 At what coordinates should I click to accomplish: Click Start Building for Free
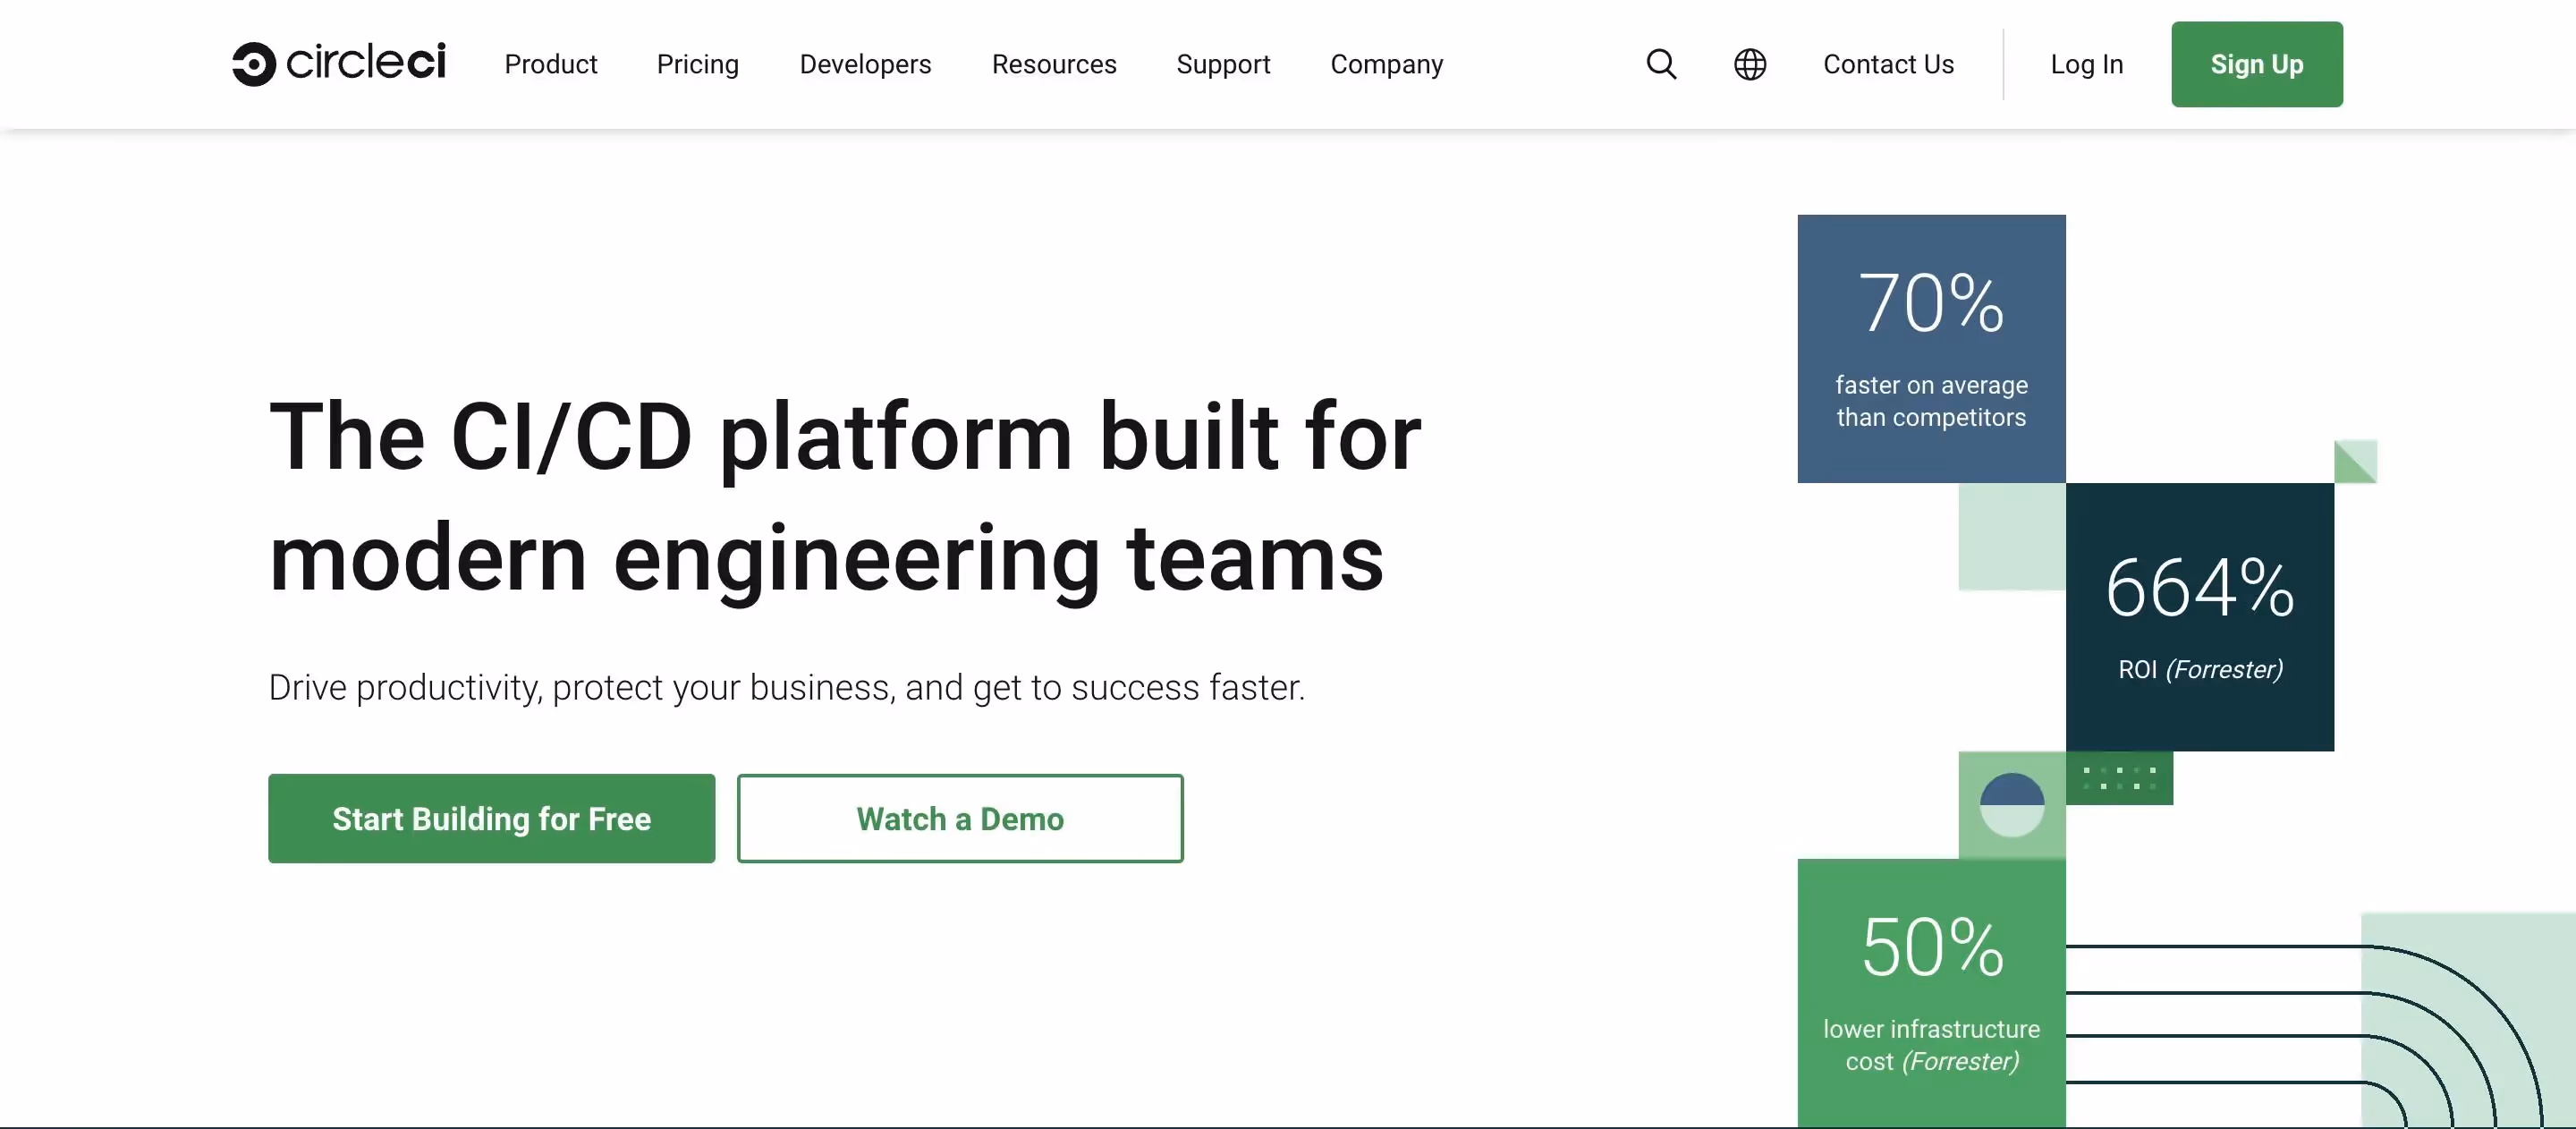pyautogui.click(x=491, y=818)
